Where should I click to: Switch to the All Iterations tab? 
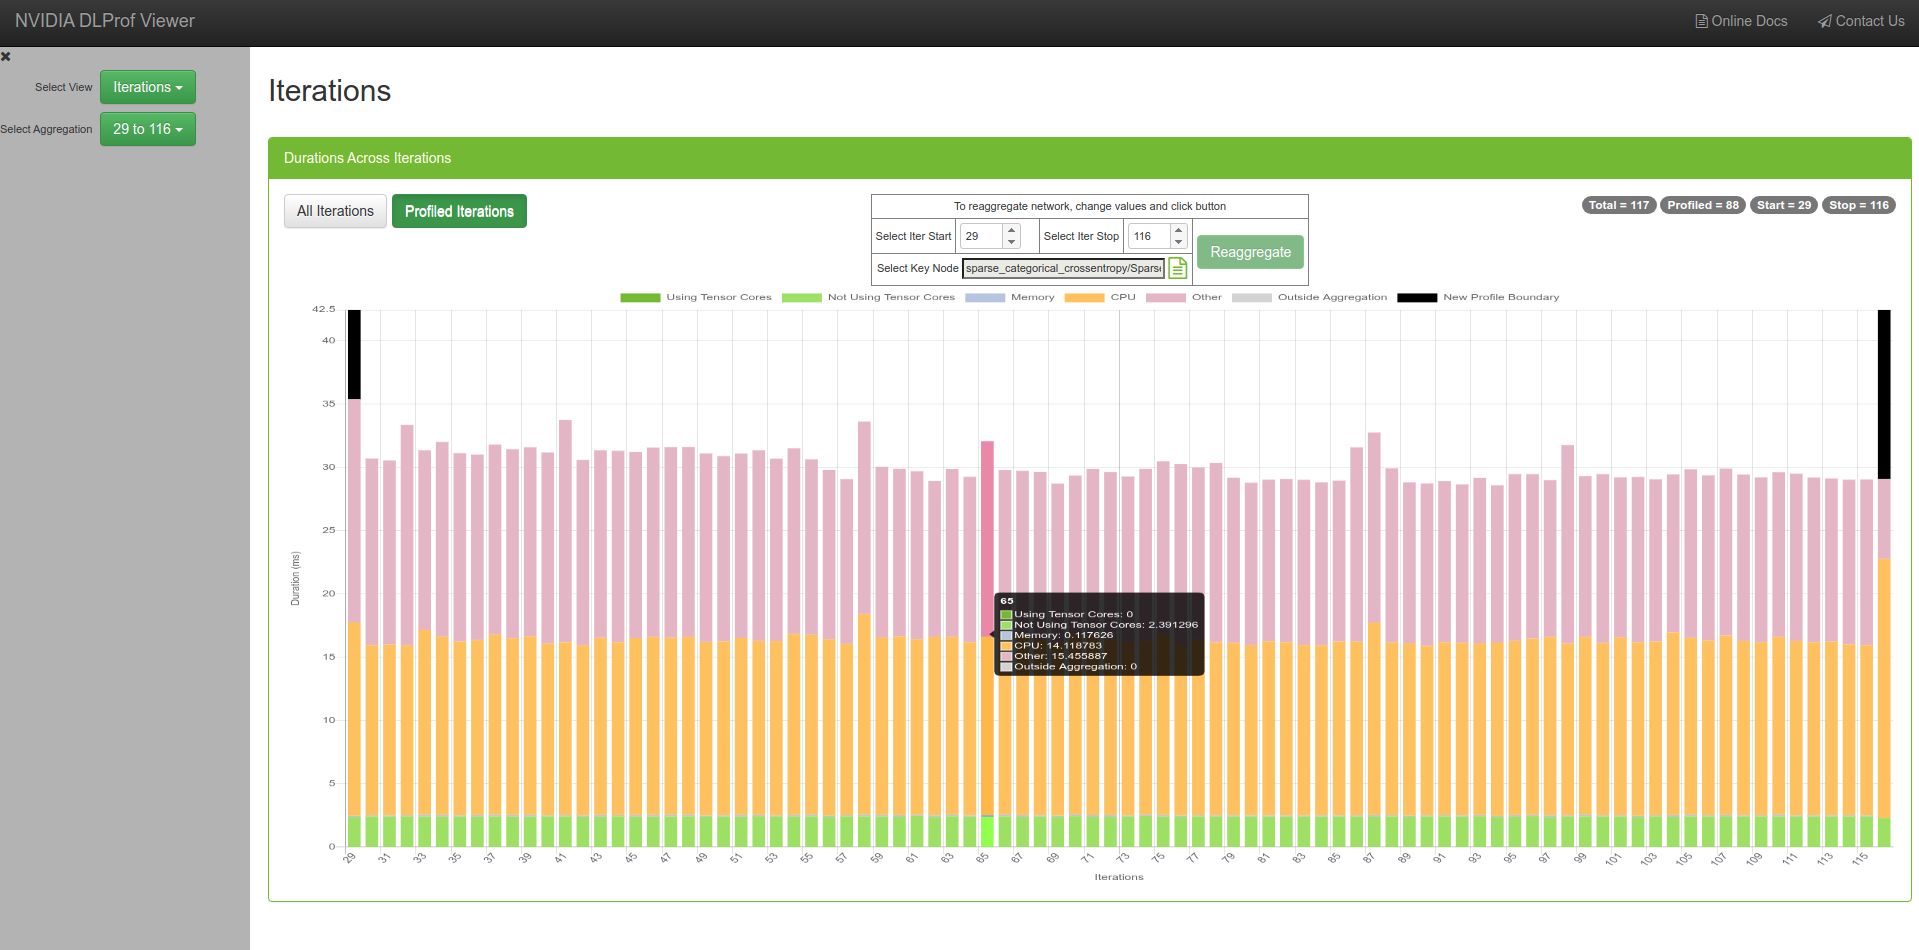coord(335,211)
